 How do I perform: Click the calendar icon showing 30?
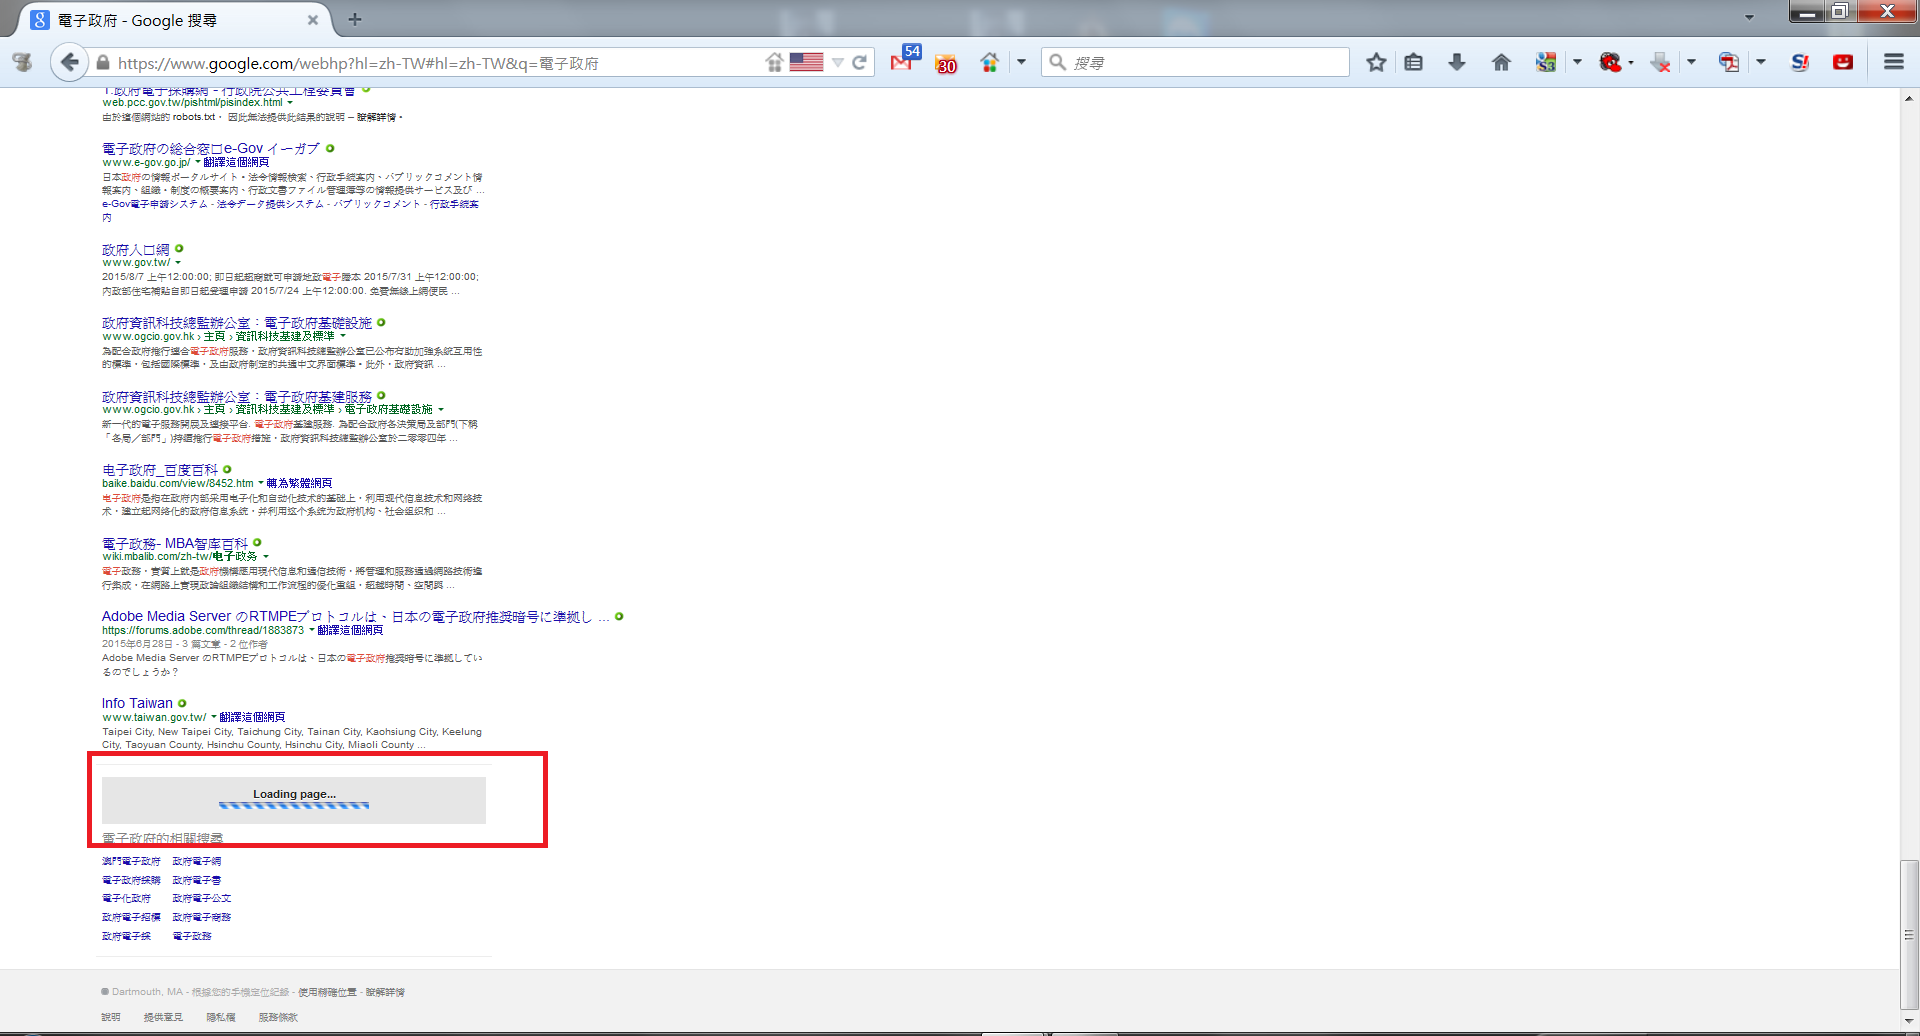click(946, 63)
